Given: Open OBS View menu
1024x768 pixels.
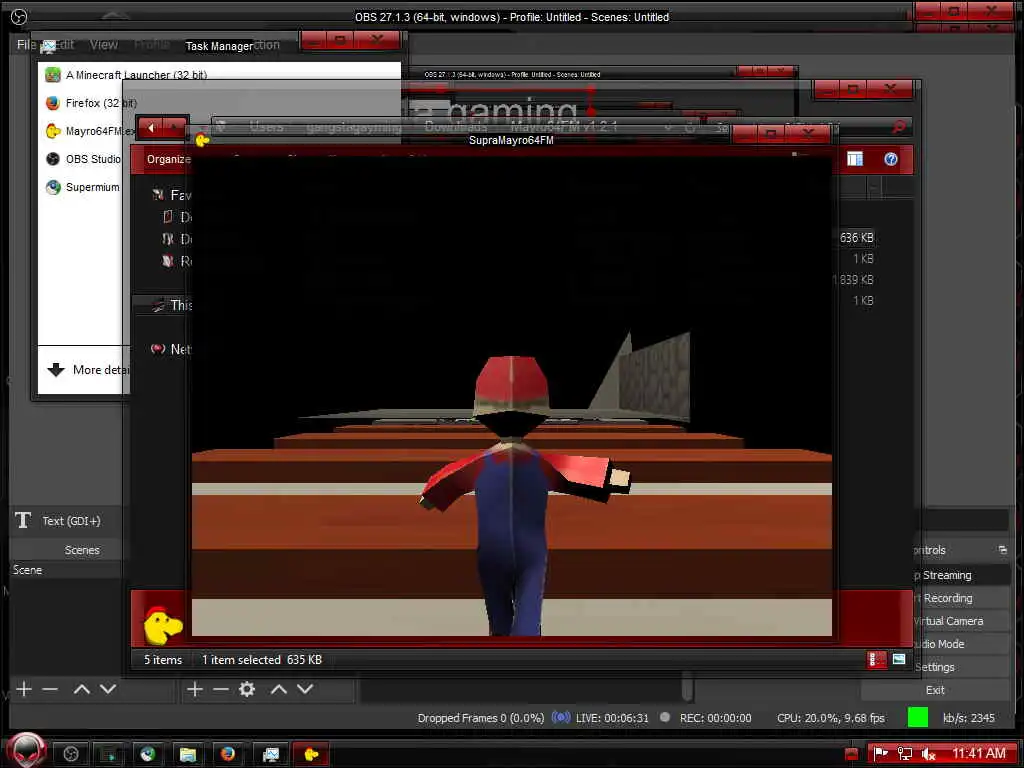Looking at the screenshot, I should click(x=104, y=44).
